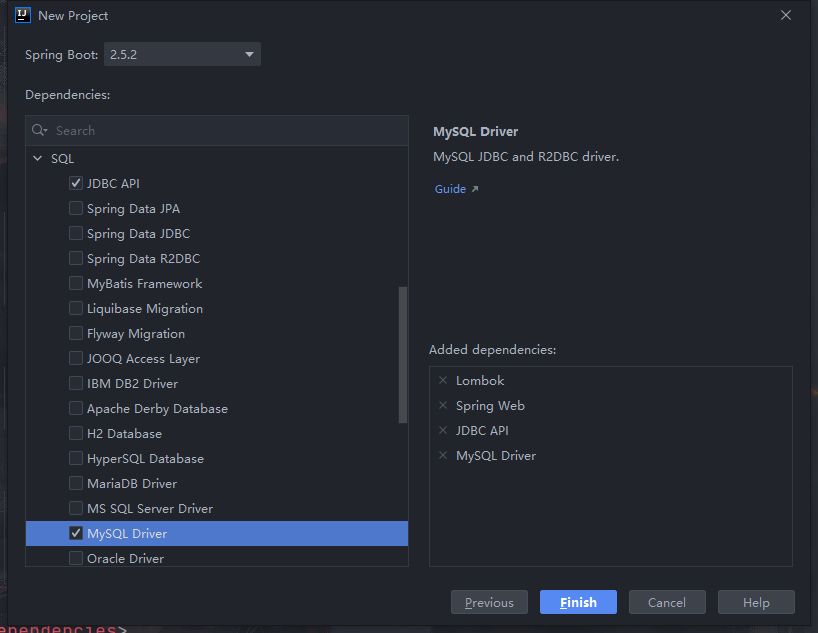818x633 pixels.
Task: Click the Cancel button
Action: (x=667, y=602)
